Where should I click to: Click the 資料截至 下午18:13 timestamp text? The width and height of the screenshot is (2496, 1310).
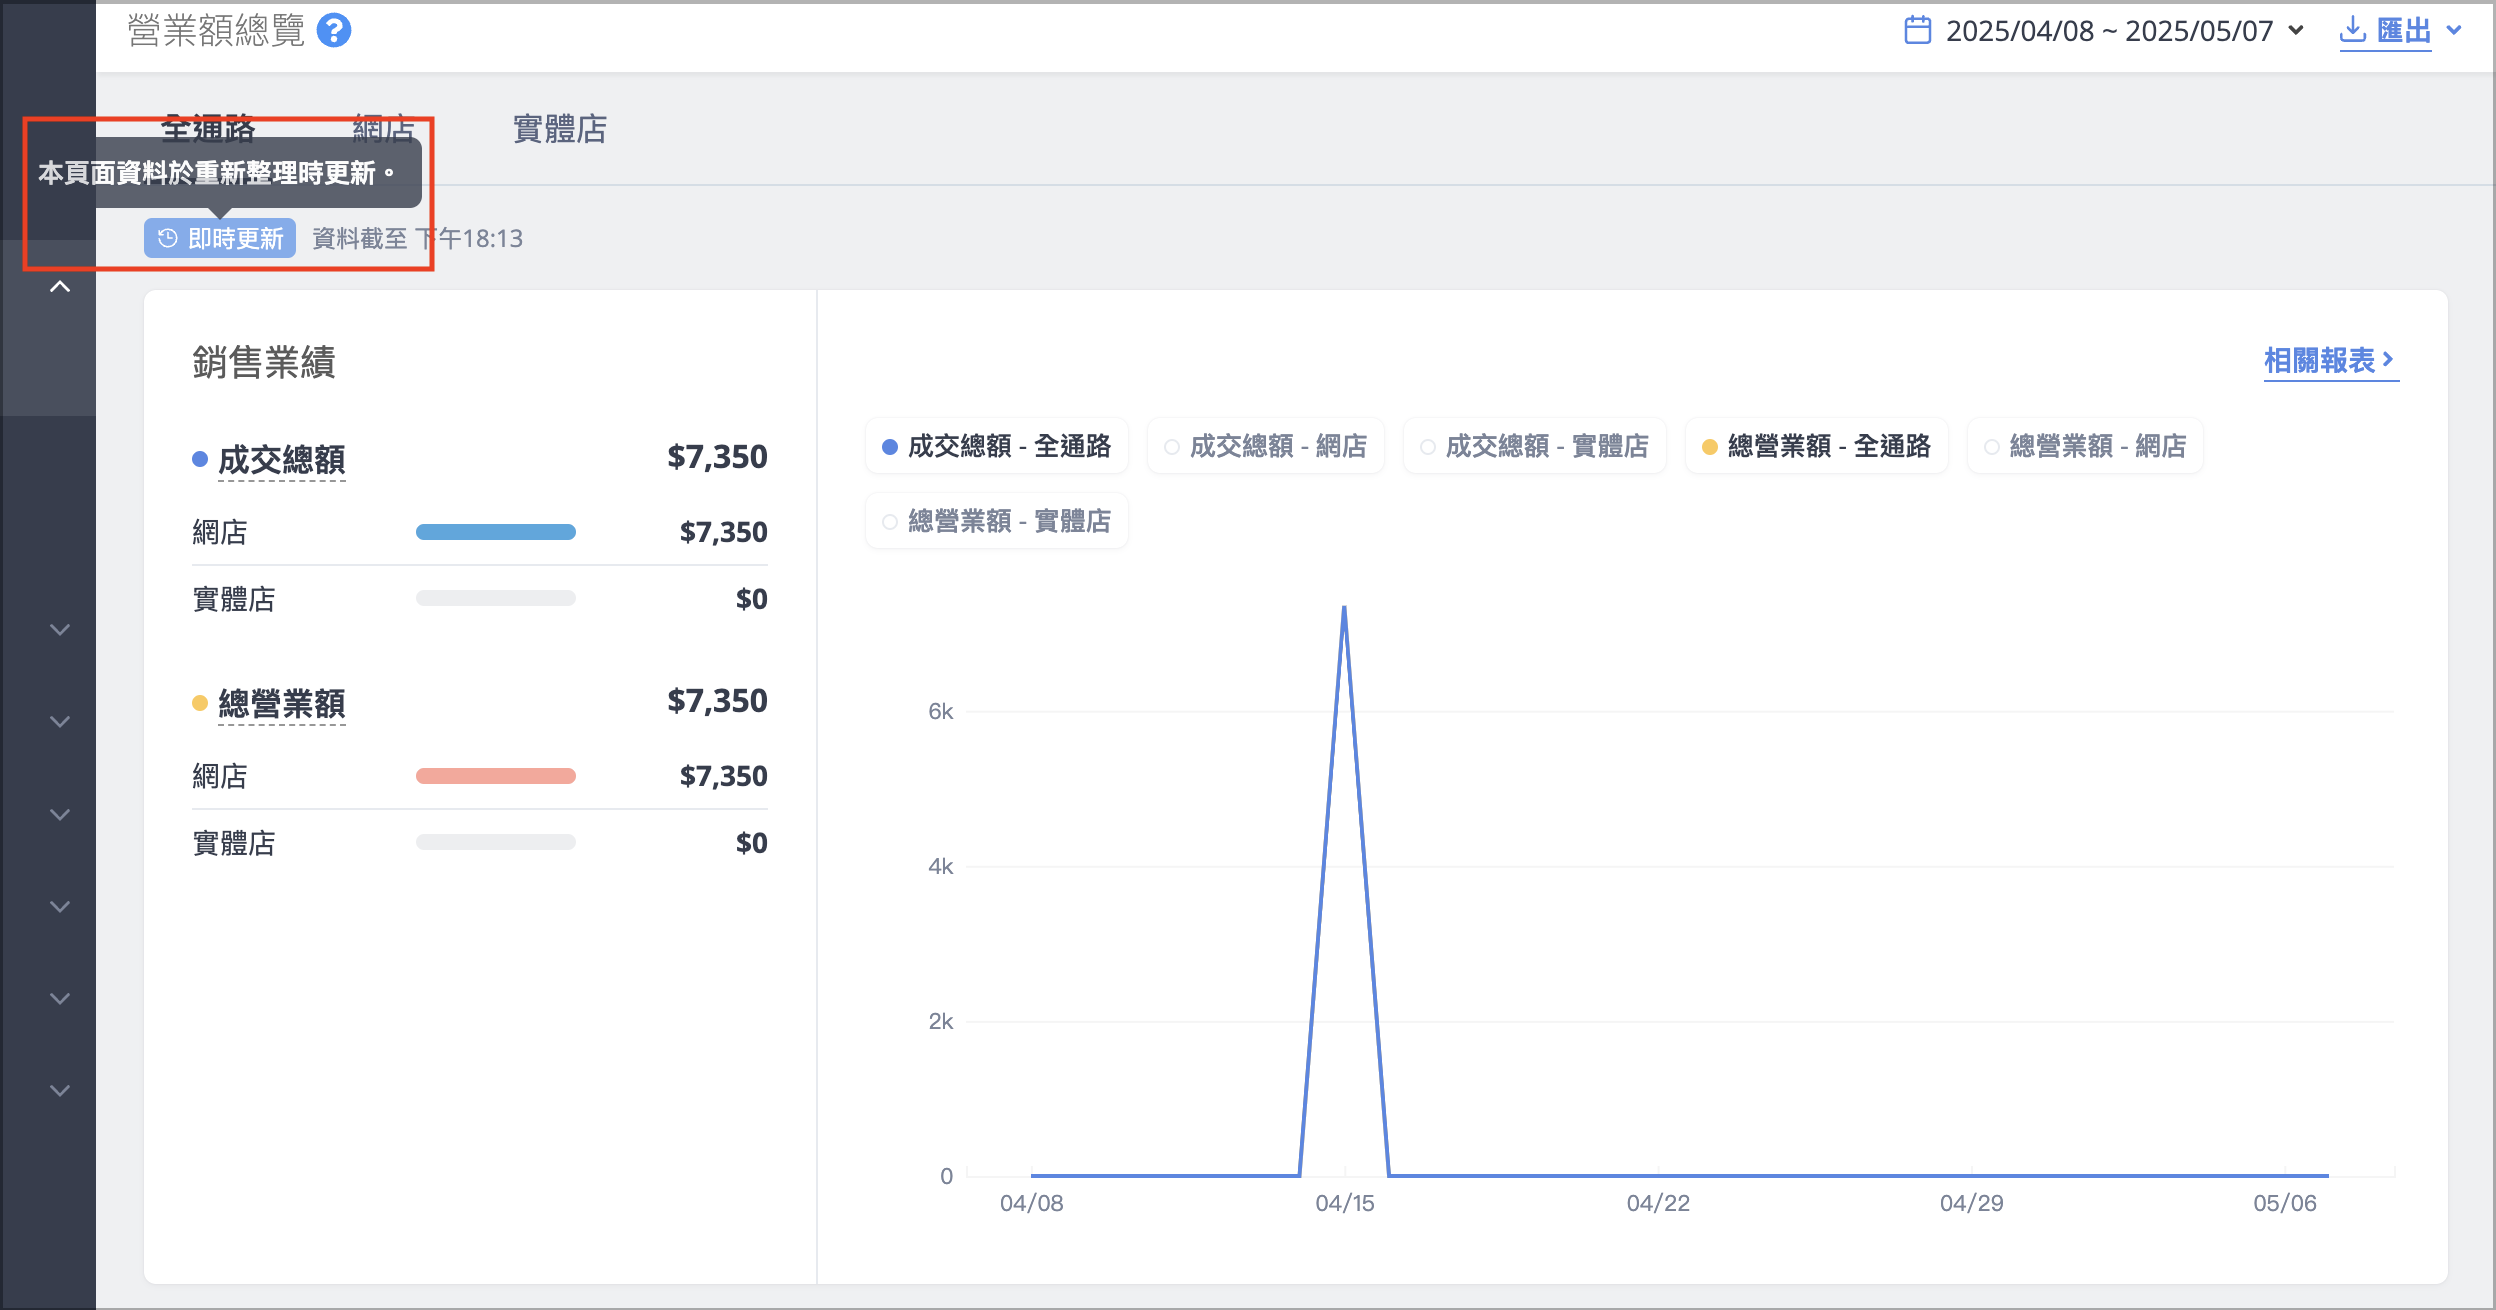pyautogui.click(x=418, y=238)
